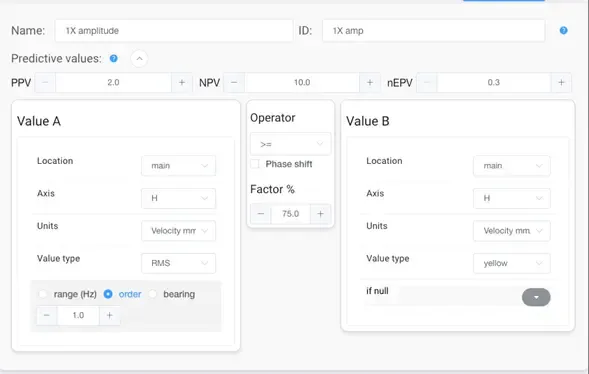Viewport: 589px width, 374px height.
Task: Click the PPV value field 2.0
Action: click(x=113, y=82)
